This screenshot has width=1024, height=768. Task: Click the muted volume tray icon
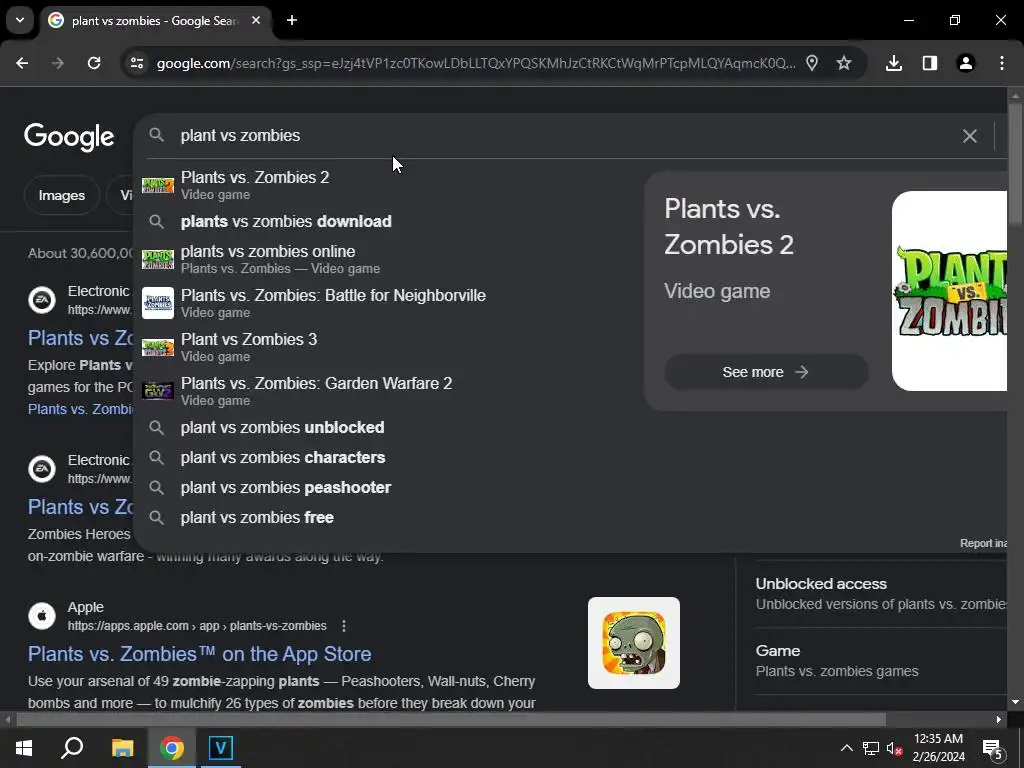(x=894, y=748)
